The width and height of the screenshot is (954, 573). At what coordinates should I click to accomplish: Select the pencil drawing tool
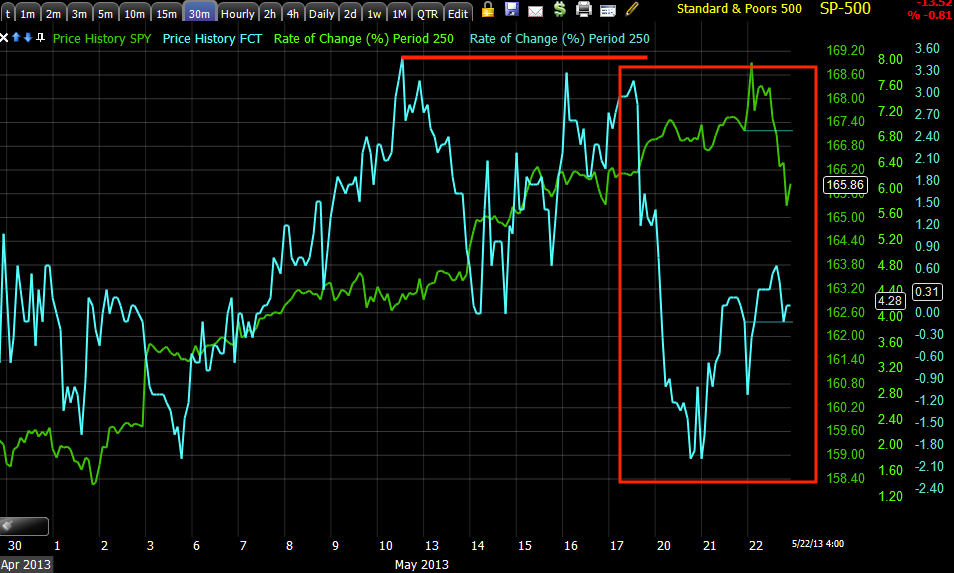pyautogui.click(x=632, y=9)
